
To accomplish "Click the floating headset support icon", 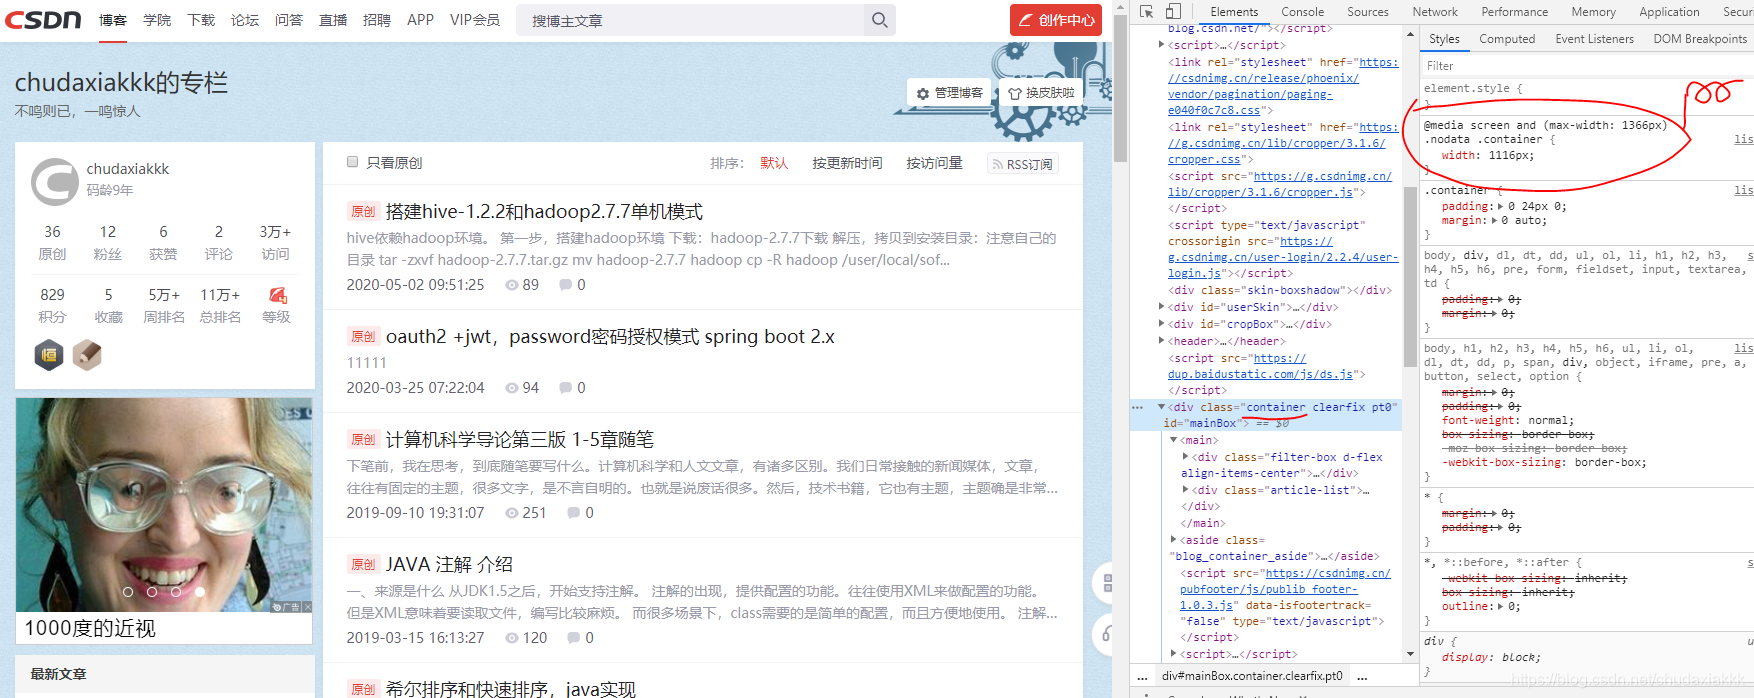I will click(1106, 633).
